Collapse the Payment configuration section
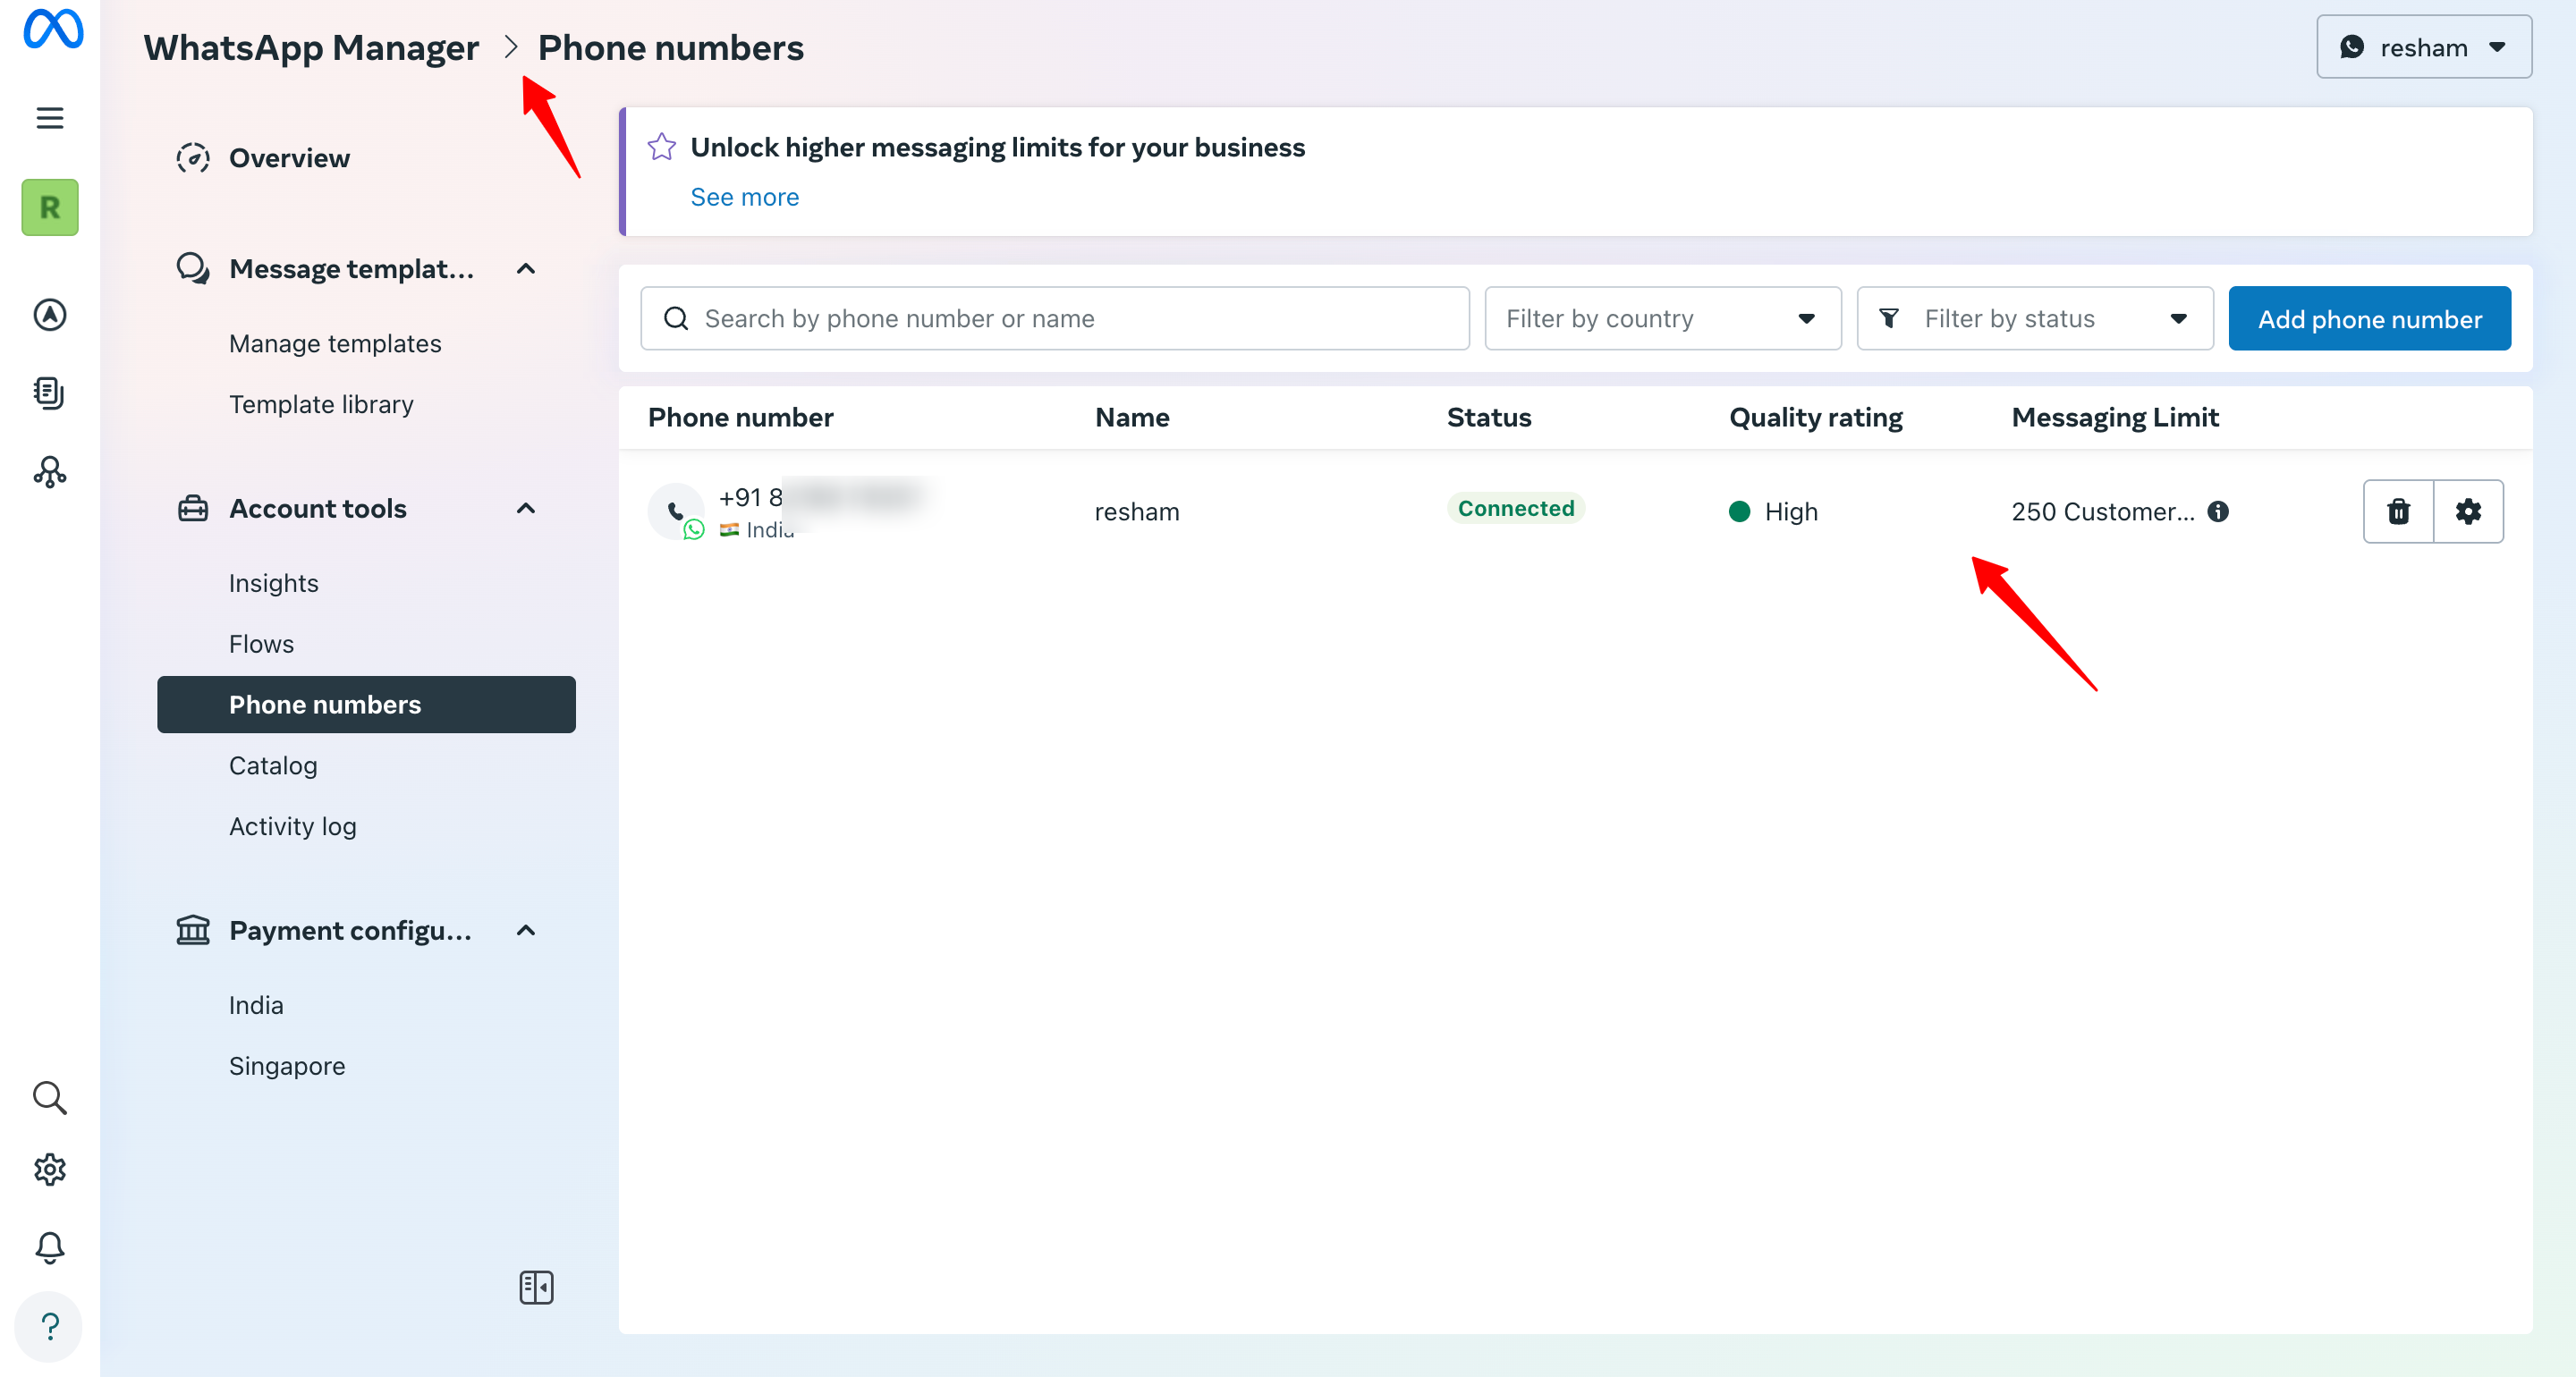The width and height of the screenshot is (2576, 1377). [x=526, y=930]
